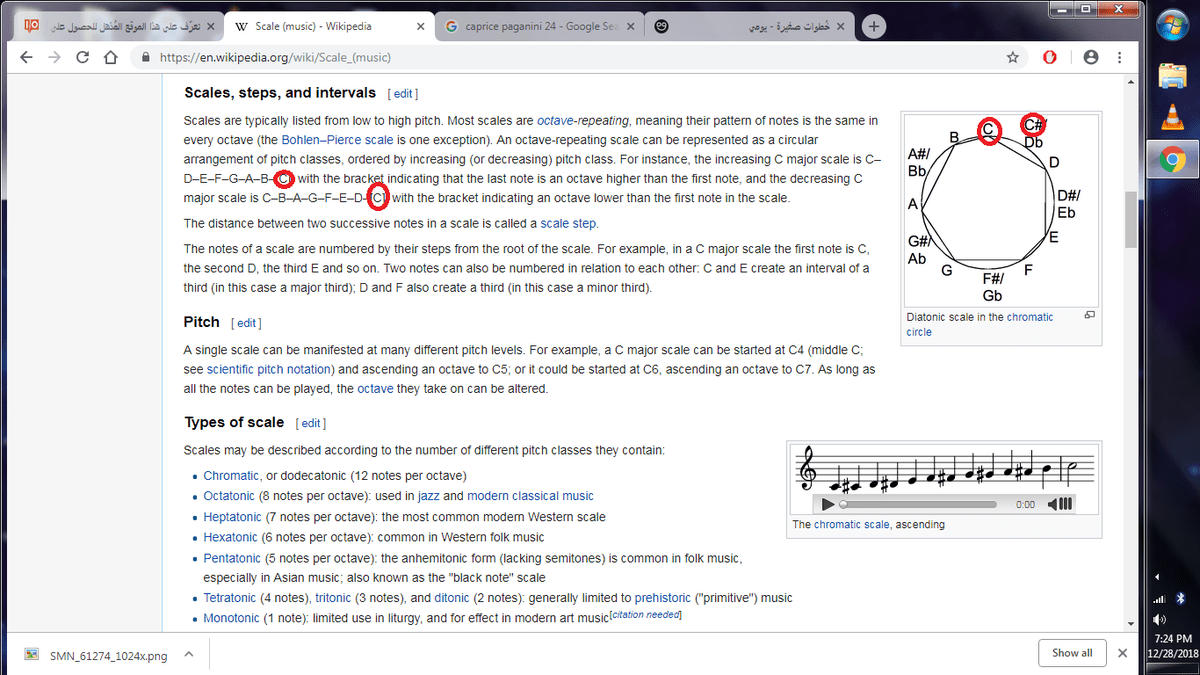This screenshot has height=675, width=1200.
Task: Expand download options chevron for SMN_61274
Action: pos(188,653)
